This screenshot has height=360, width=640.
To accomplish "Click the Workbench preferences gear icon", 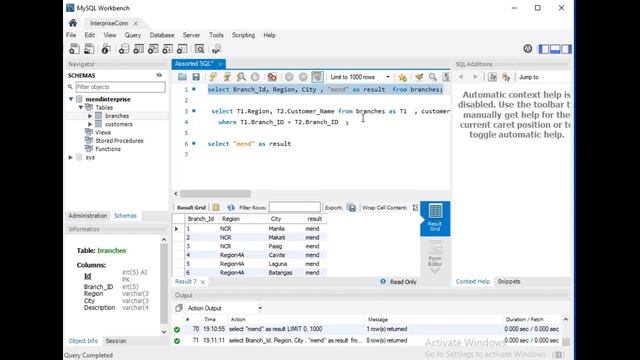I will (528, 49).
